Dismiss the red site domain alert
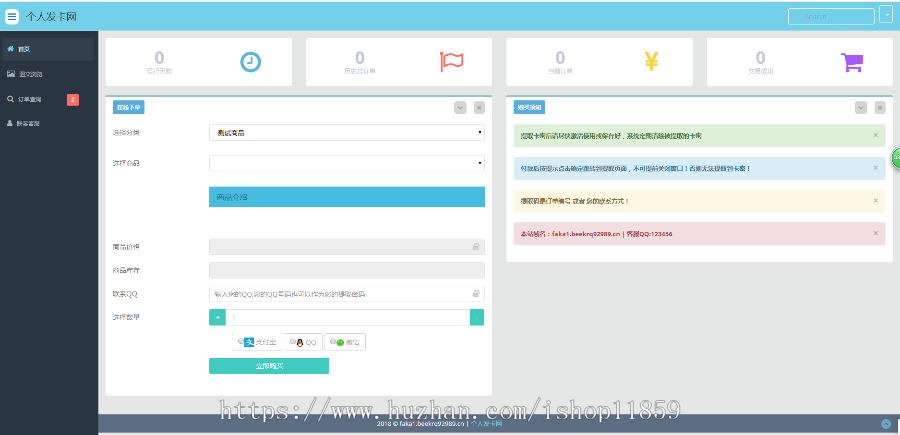The width and height of the screenshot is (900, 435). (875, 234)
